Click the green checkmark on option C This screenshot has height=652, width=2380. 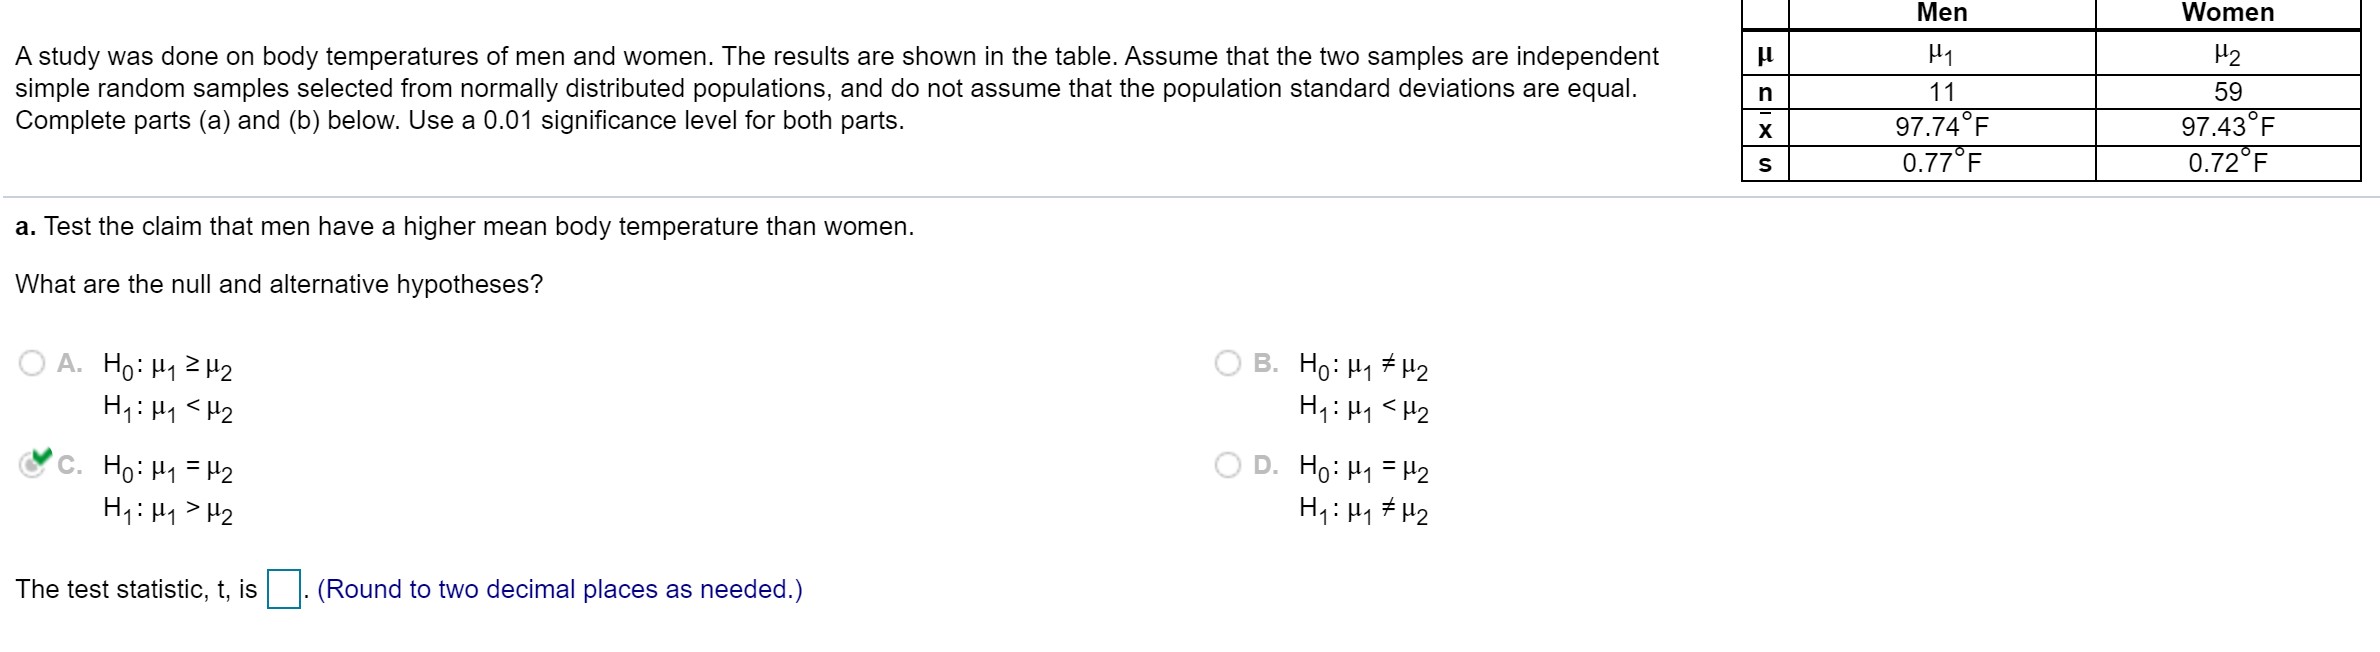[x=40, y=458]
